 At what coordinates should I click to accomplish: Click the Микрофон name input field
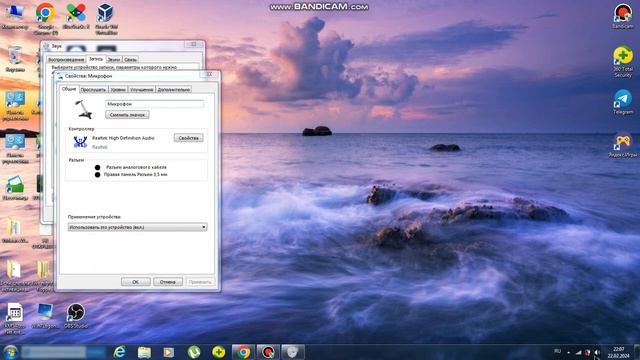154,104
